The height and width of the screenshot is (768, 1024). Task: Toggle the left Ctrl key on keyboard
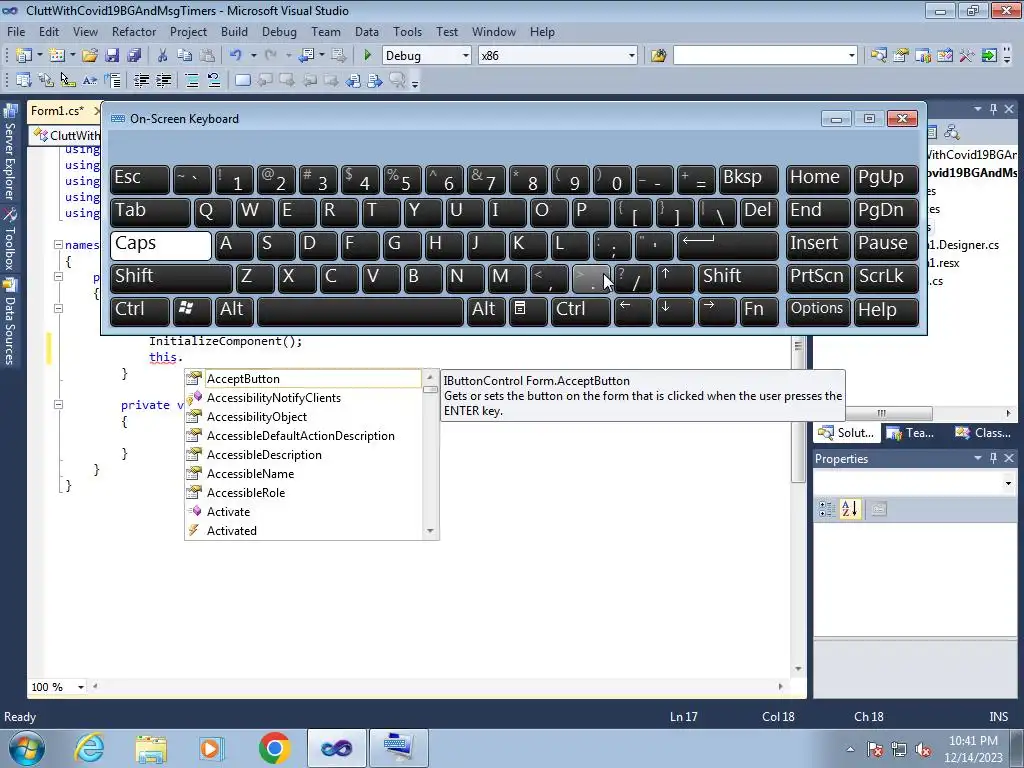tap(140, 312)
